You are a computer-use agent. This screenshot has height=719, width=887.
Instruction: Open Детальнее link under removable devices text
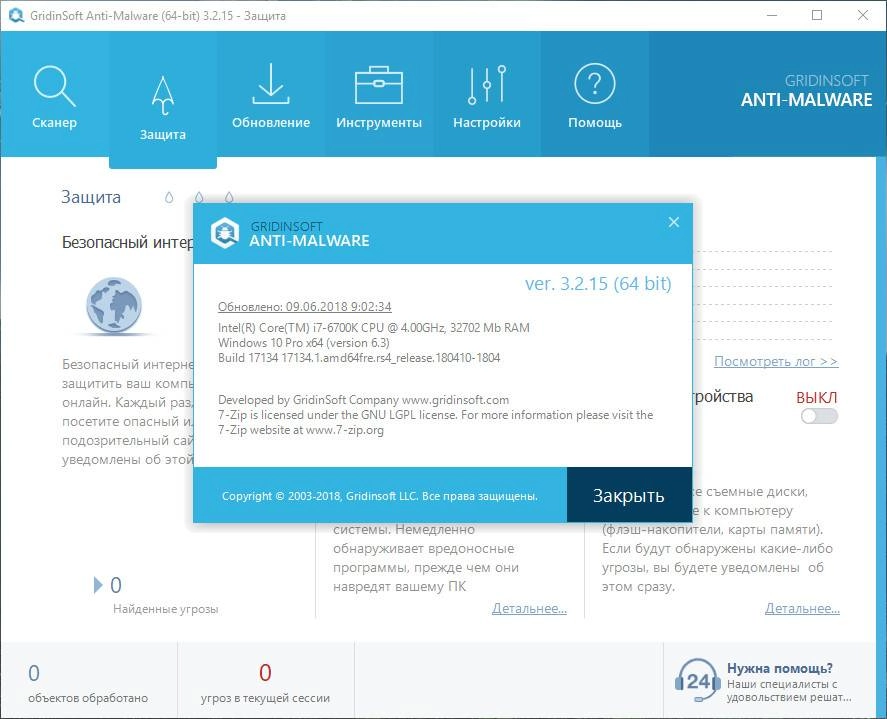point(802,608)
